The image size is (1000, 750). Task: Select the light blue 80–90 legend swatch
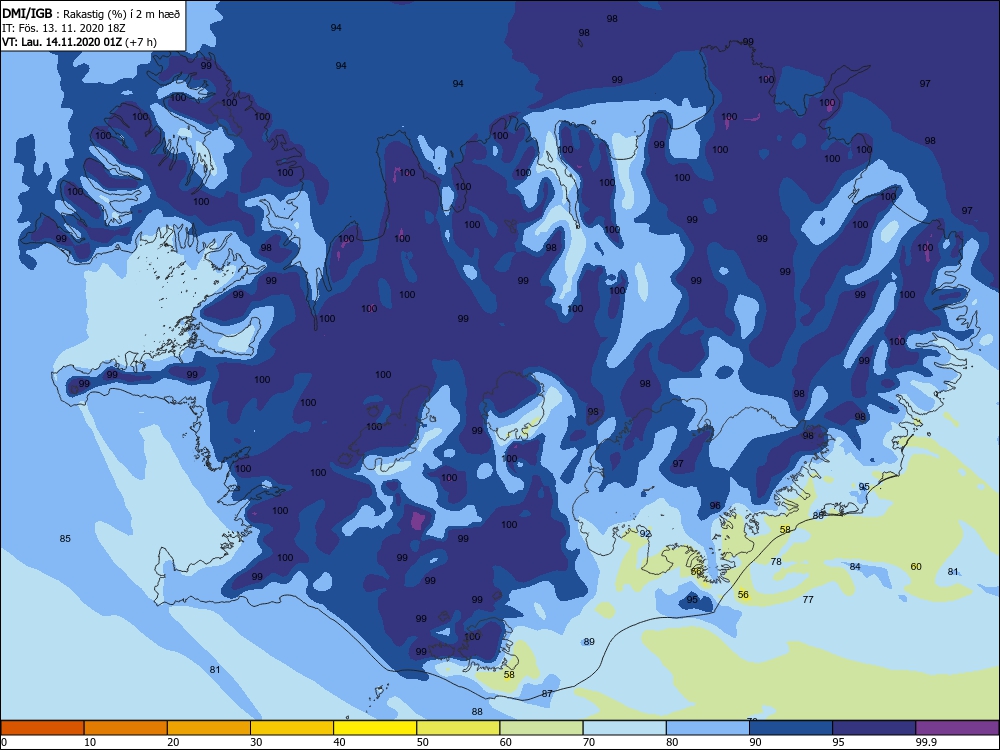708,728
